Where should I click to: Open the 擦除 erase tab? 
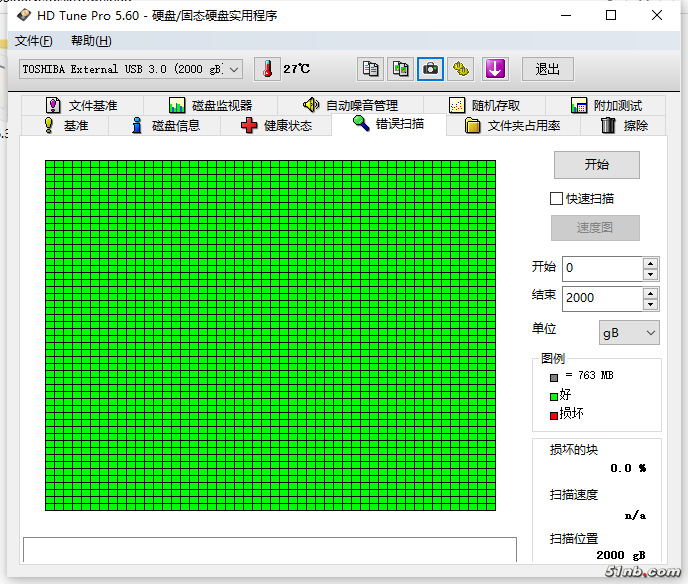pos(624,126)
